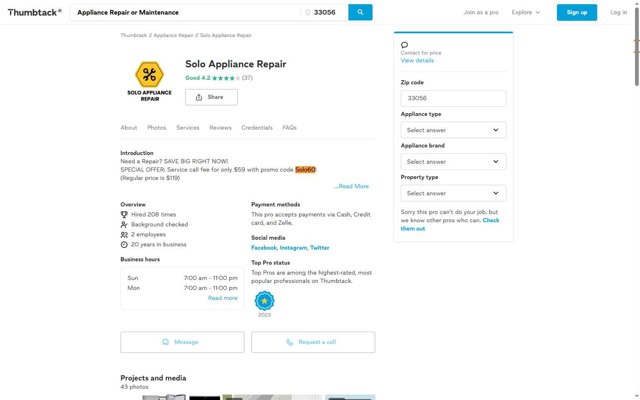640x400 pixels.
Task: Click the star rating icons
Action: (x=226, y=78)
